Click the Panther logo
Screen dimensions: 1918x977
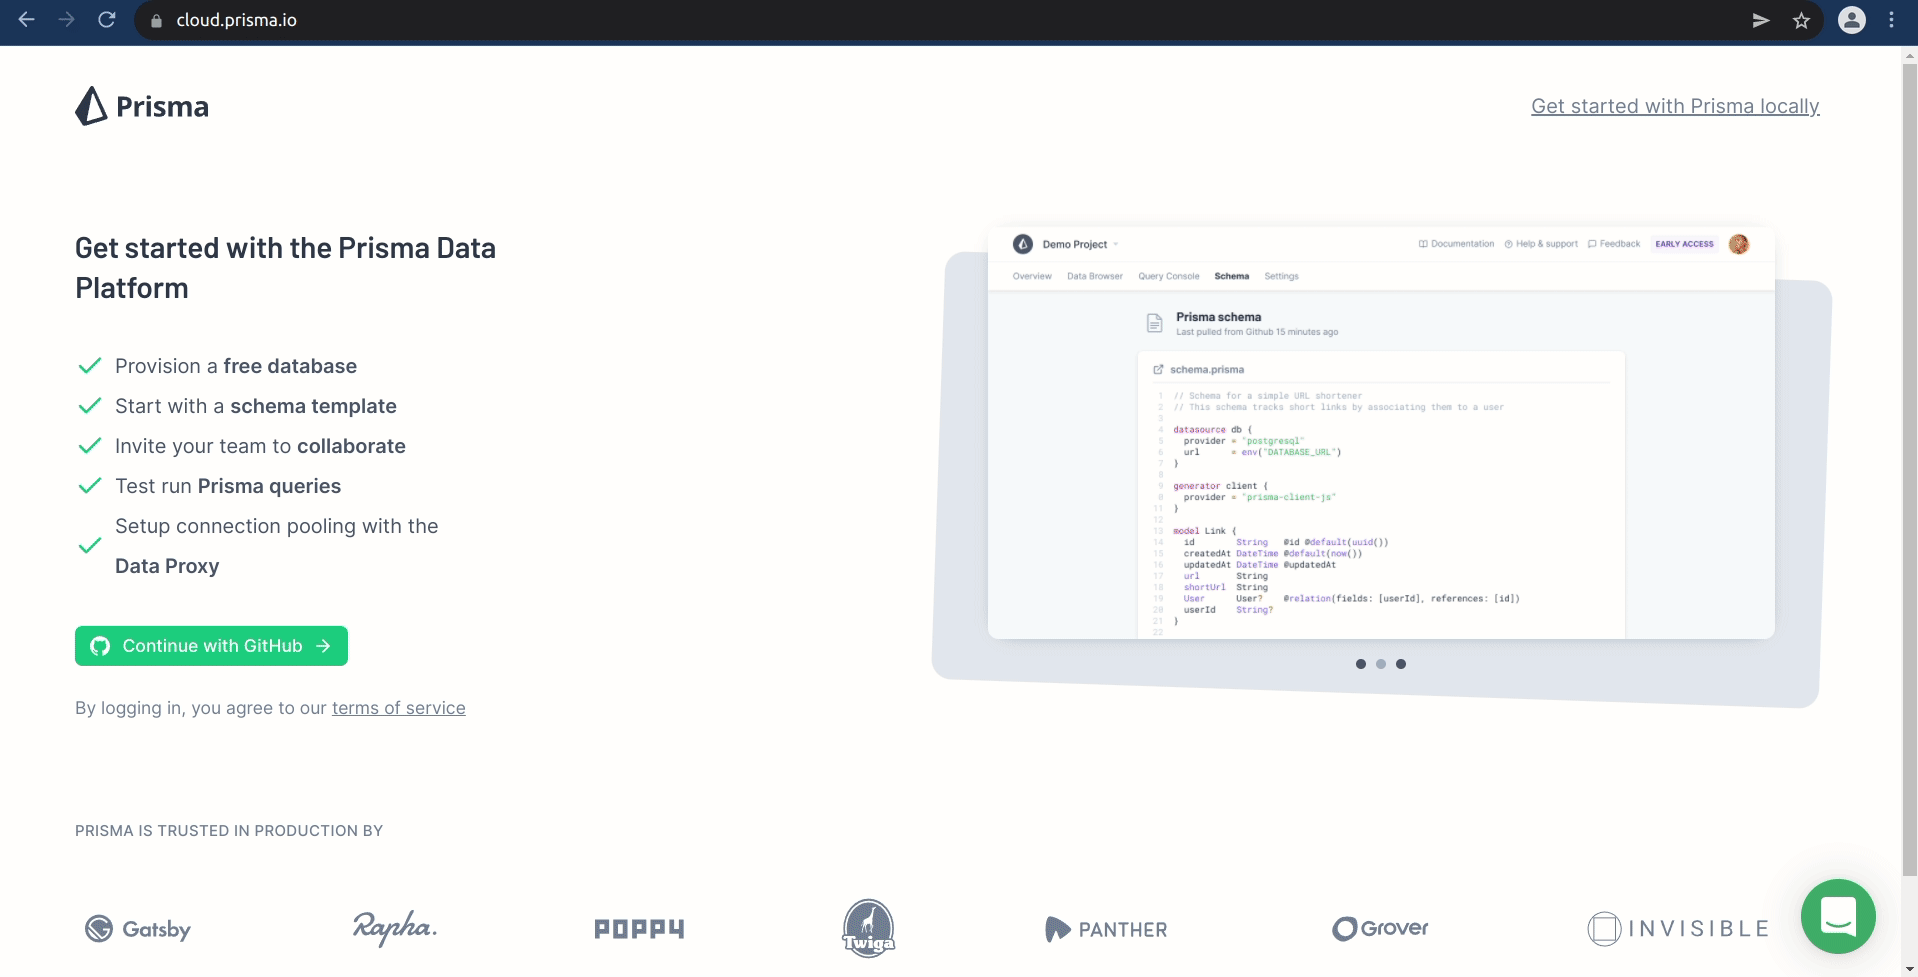(x=1106, y=929)
